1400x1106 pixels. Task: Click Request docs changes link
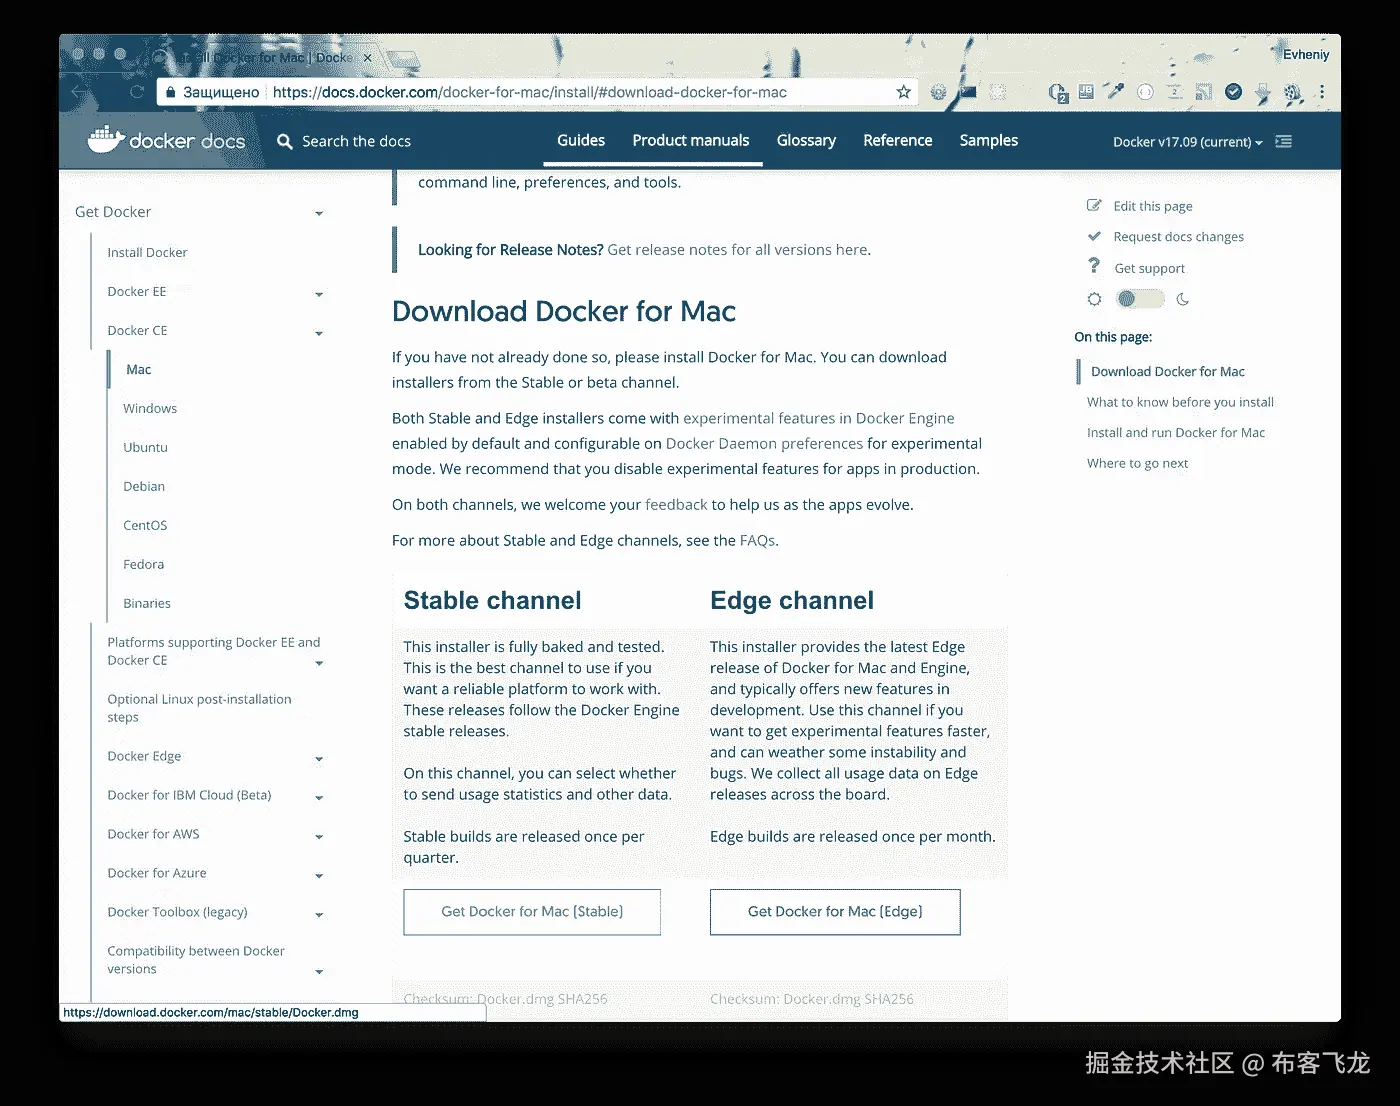pos(1179,237)
